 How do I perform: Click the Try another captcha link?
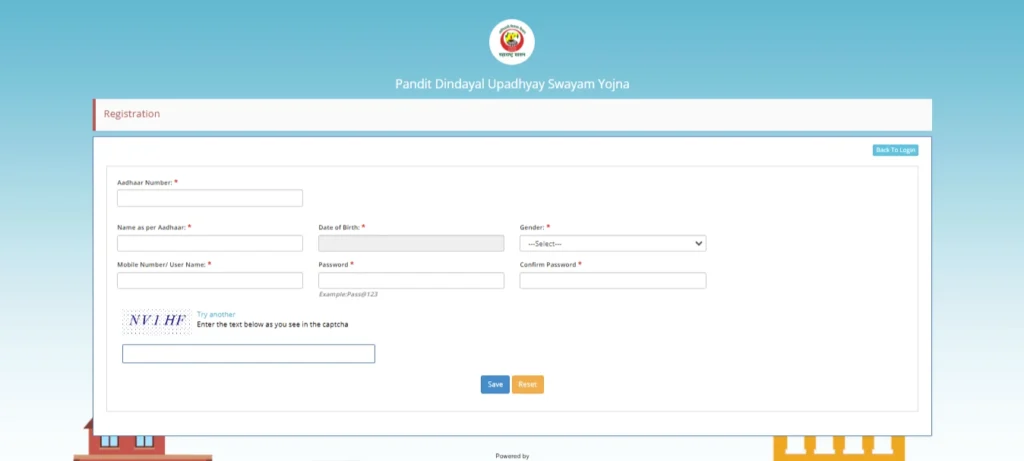coord(216,314)
